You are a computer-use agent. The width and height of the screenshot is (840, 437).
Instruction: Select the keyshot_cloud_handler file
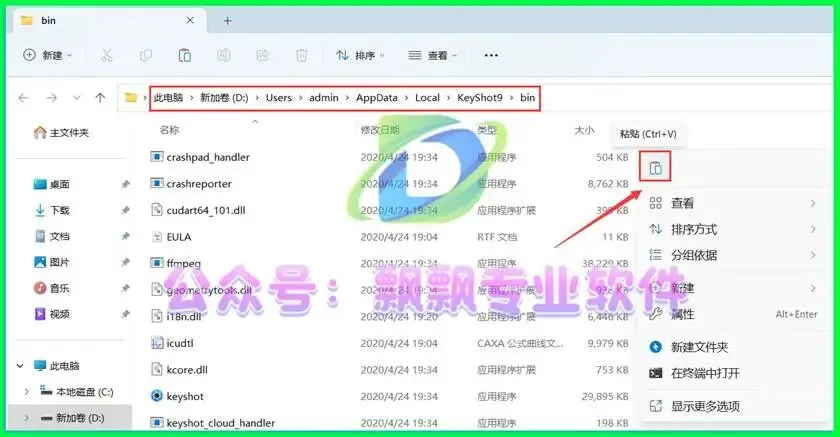[213, 423]
